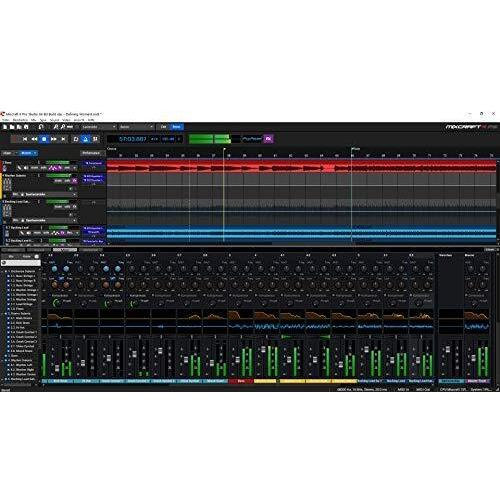Click the headphones icon in the toolbar
Image resolution: width=500 pixels, height=500 pixels.
(41, 127)
